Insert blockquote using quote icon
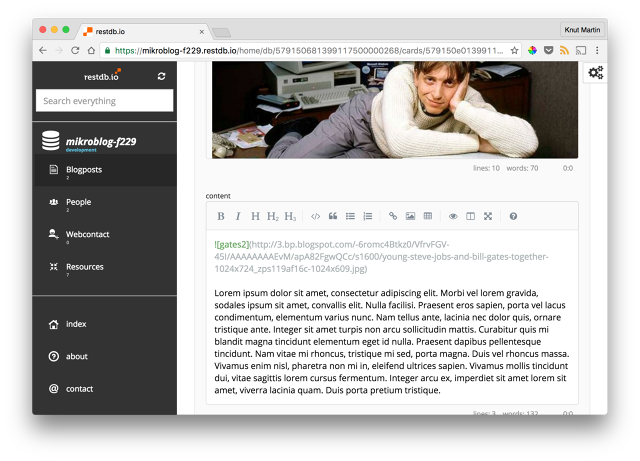Image resolution: width=640 pixels, height=461 pixels. (333, 216)
